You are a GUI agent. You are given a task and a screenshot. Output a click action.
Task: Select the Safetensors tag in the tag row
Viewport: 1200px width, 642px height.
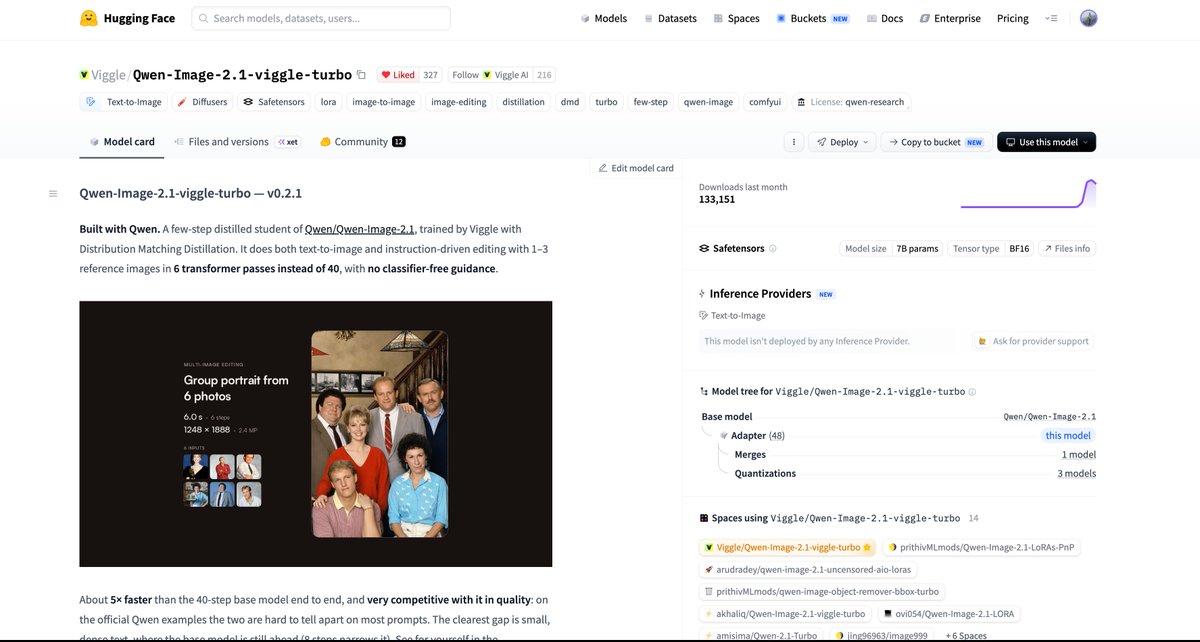click(274, 102)
